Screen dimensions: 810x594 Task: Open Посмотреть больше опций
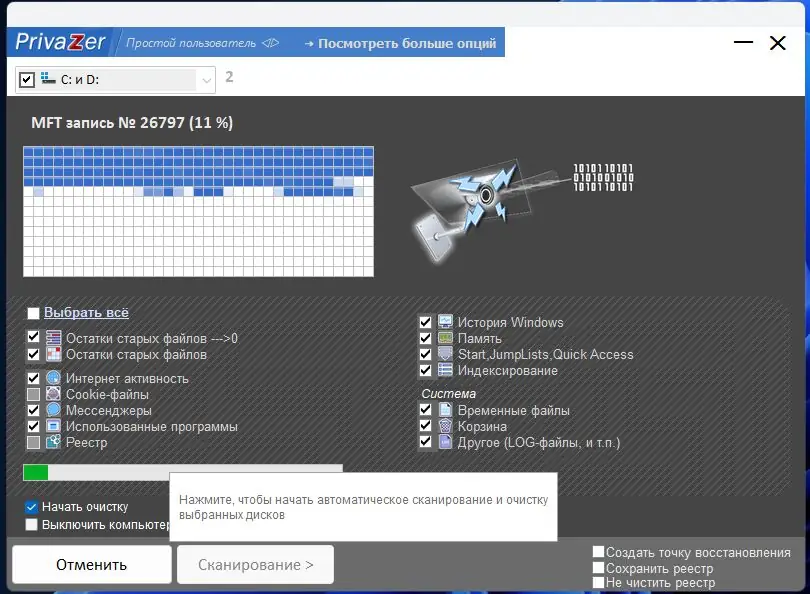point(400,43)
